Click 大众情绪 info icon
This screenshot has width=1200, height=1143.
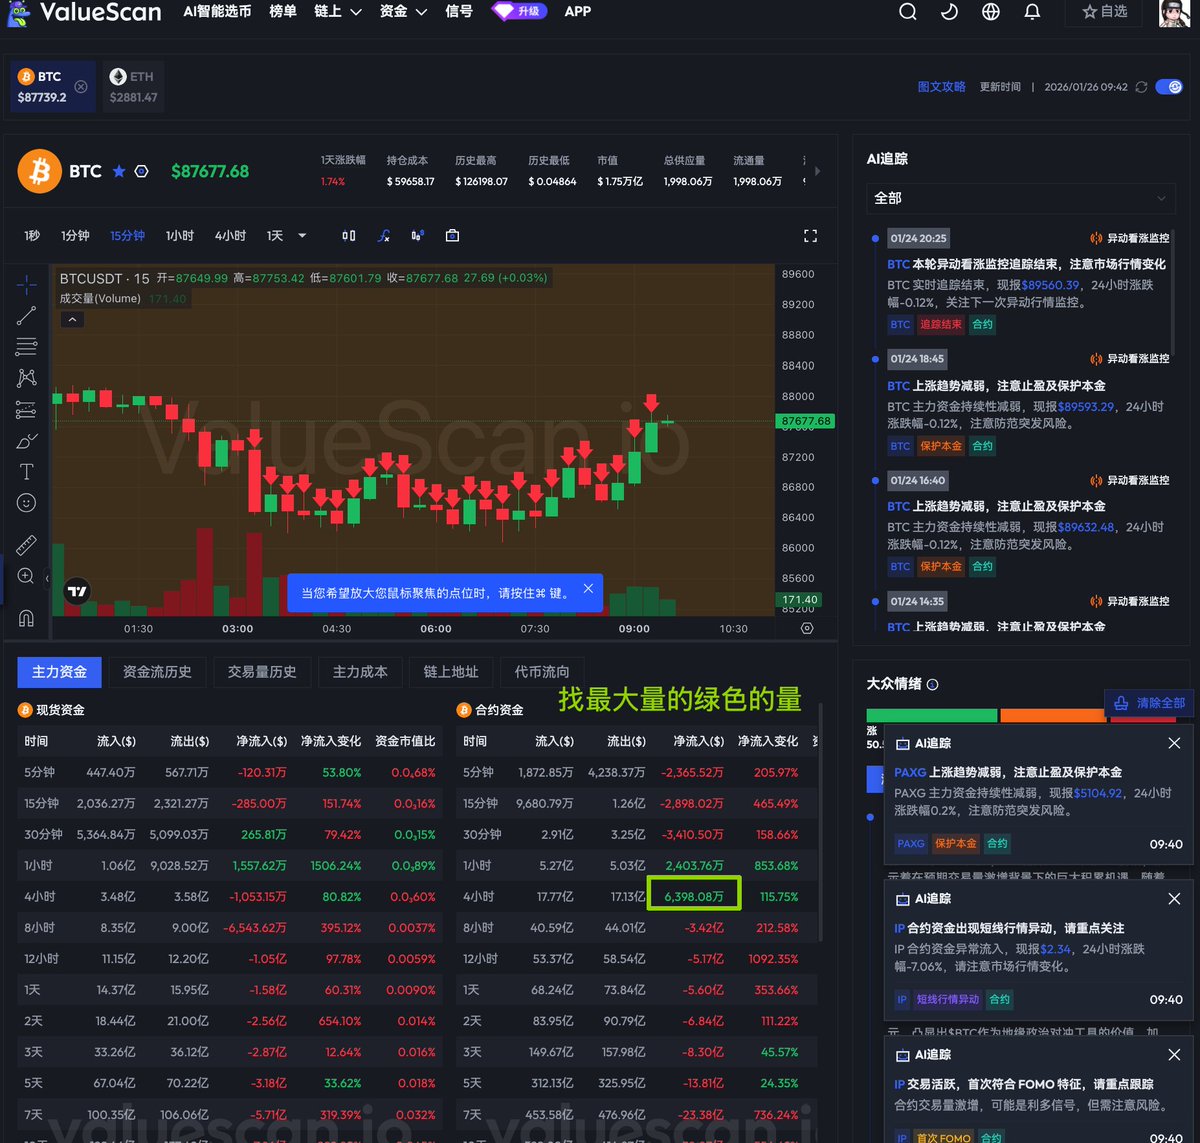(933, 685)
